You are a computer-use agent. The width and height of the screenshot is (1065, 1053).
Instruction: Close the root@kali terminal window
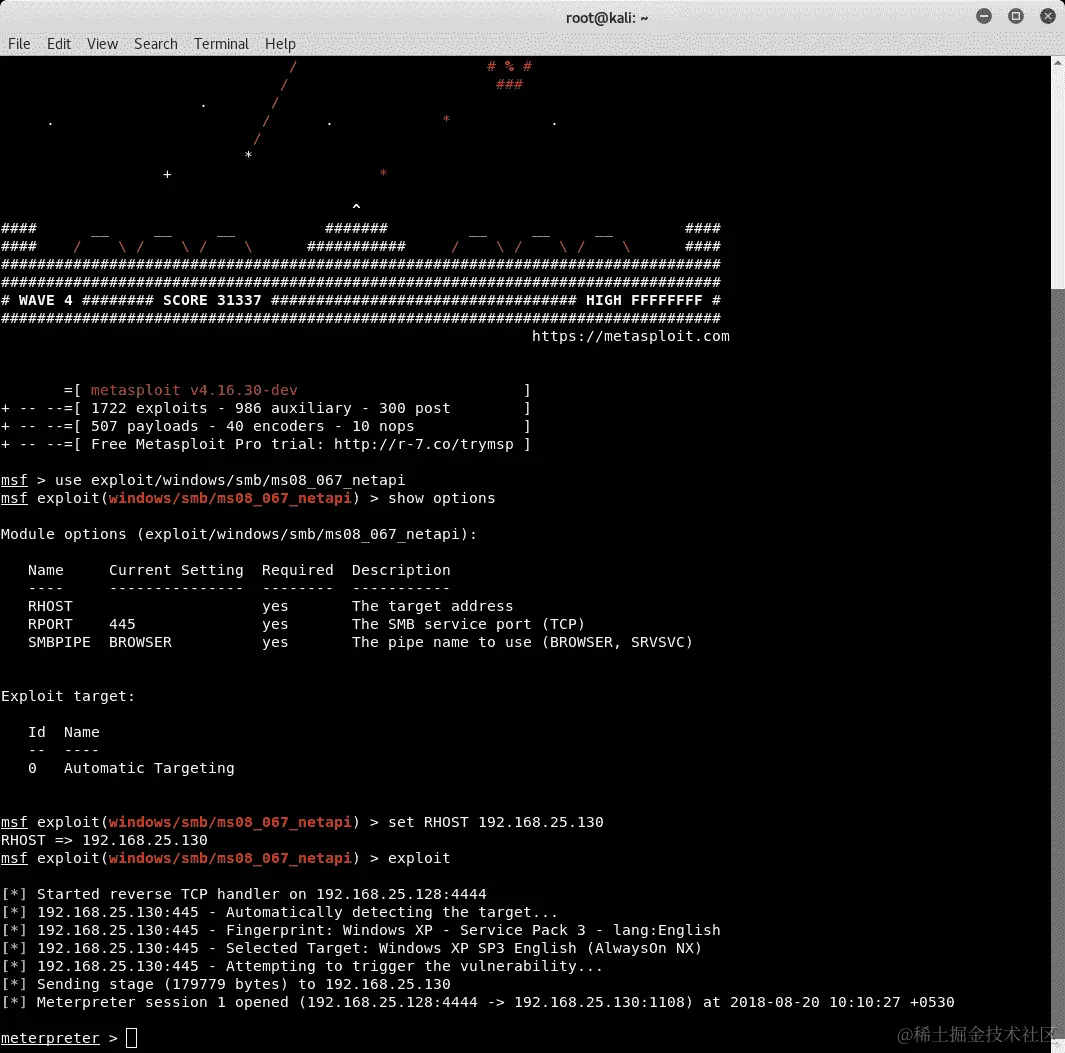(x=1047, y=16)
